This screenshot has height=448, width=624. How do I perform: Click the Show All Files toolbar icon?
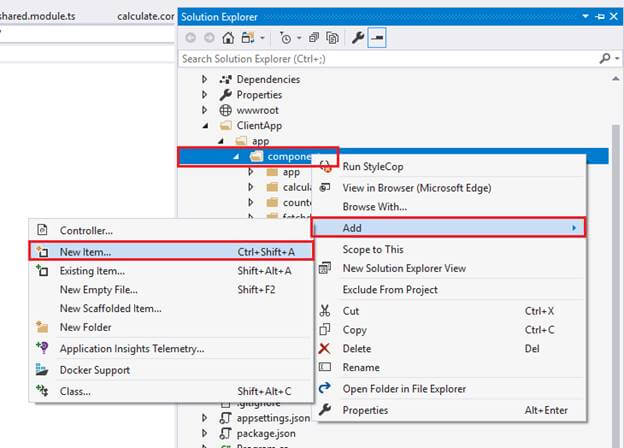click(332, 38)
